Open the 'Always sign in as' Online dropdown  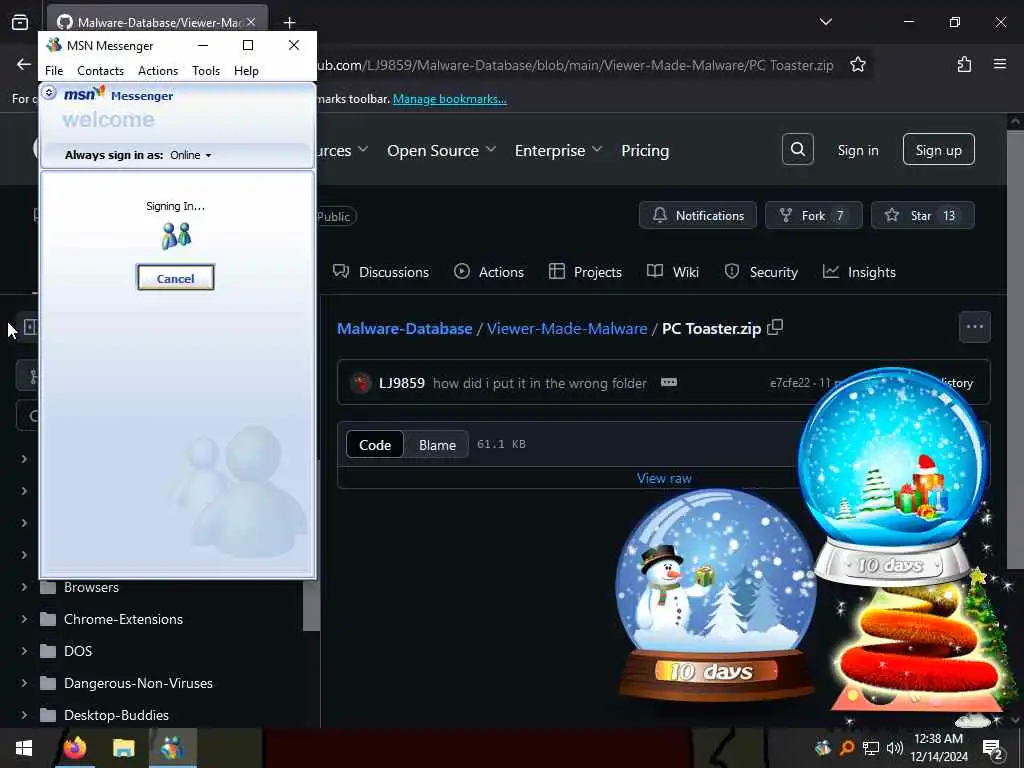(191, 155)
